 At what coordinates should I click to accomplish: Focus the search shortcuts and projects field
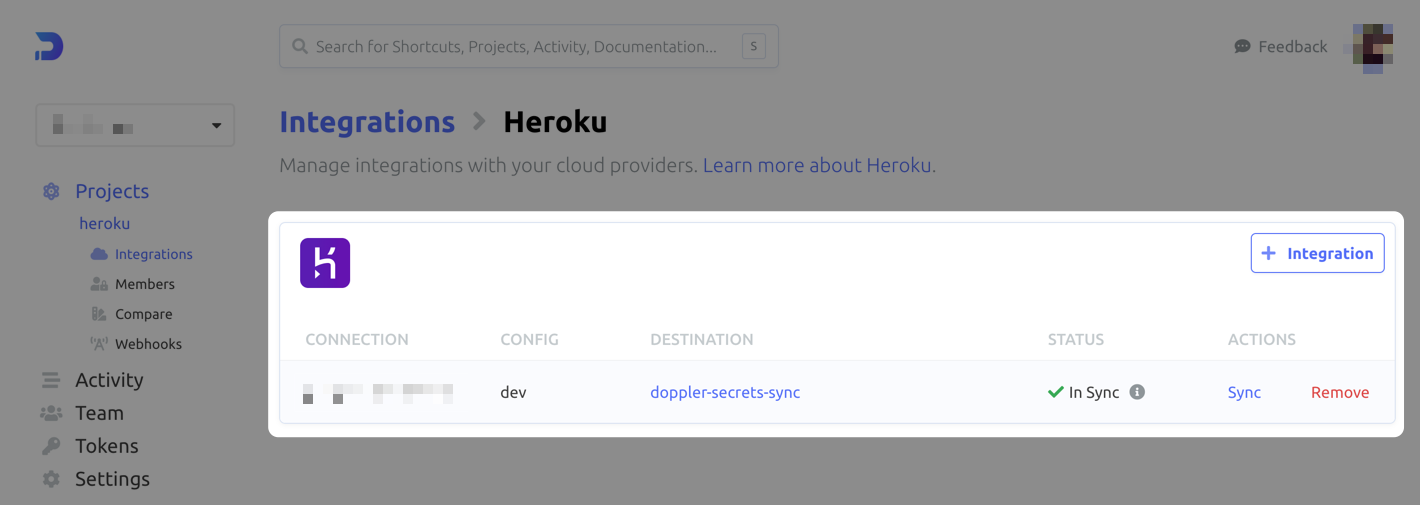[x=529, y=46]
